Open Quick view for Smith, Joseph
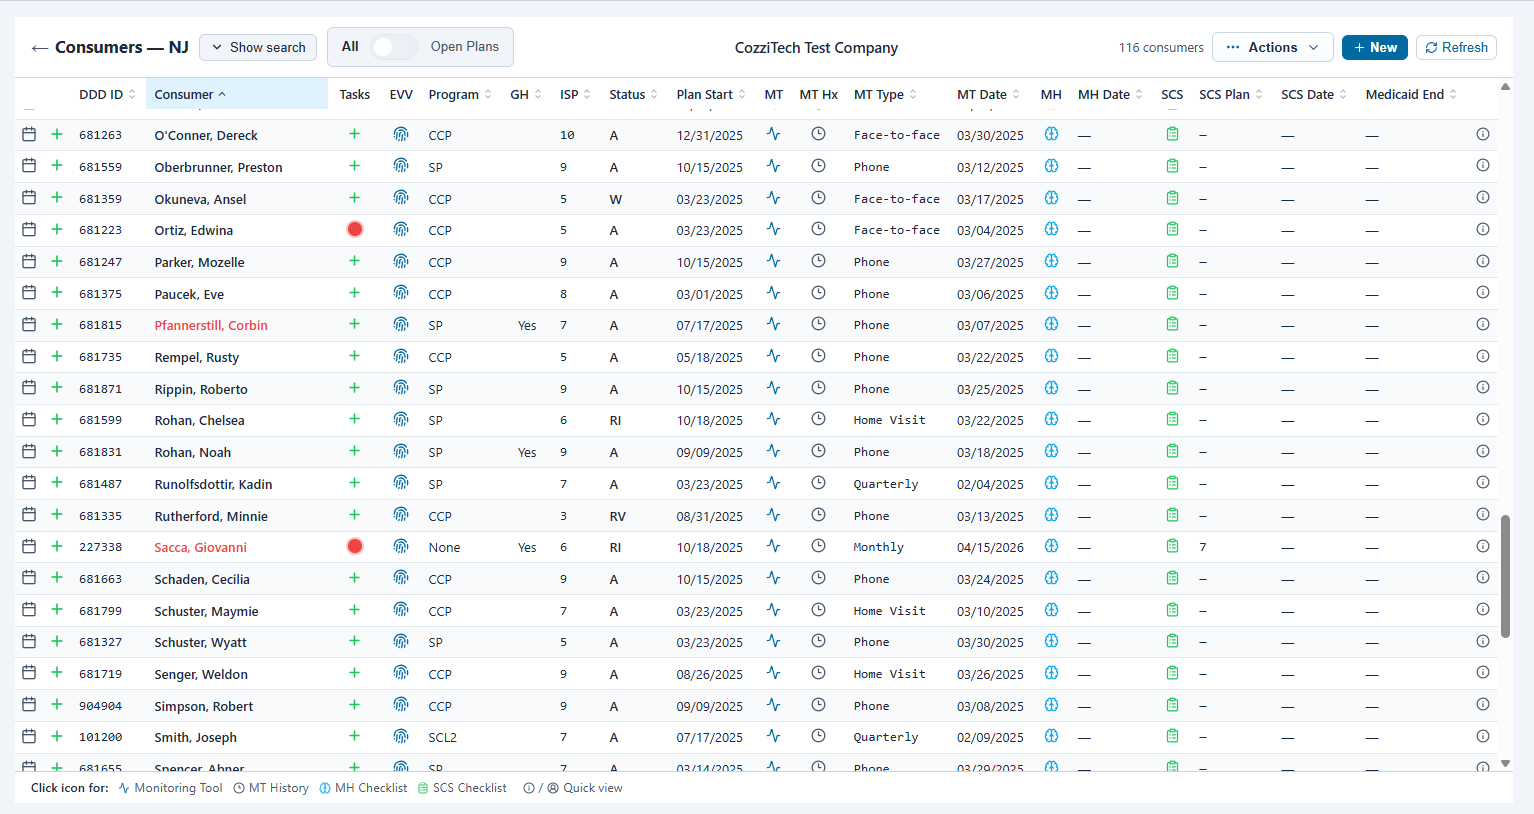1534x814 pixels. 1483,735
